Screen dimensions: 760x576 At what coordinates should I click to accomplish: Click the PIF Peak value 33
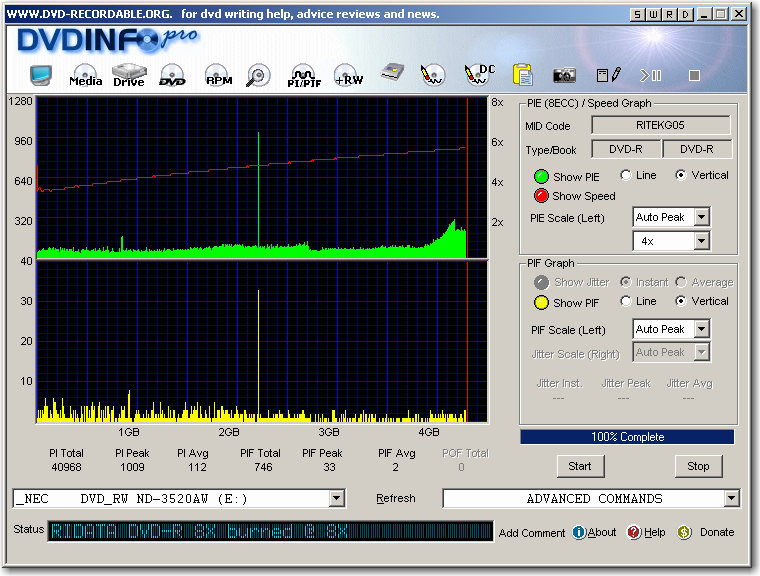pos(329,467)
